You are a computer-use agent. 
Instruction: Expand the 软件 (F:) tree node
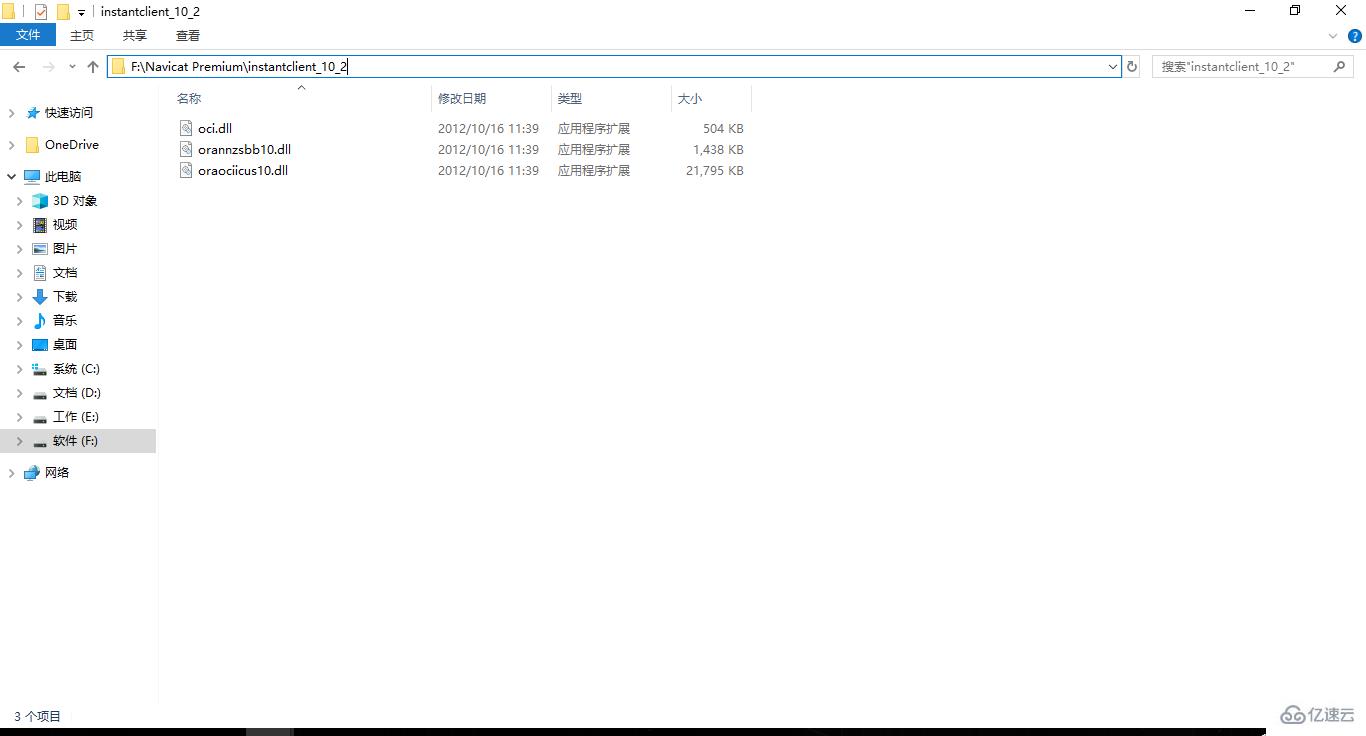[20, 440]
